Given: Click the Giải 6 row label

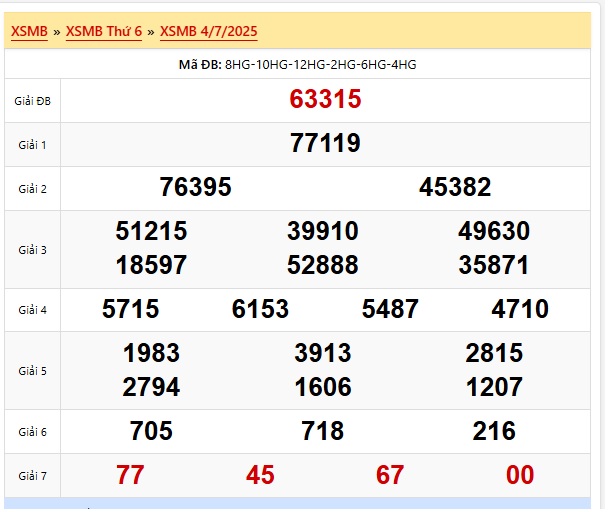Looking at the screenshot, I should point(33,432).
